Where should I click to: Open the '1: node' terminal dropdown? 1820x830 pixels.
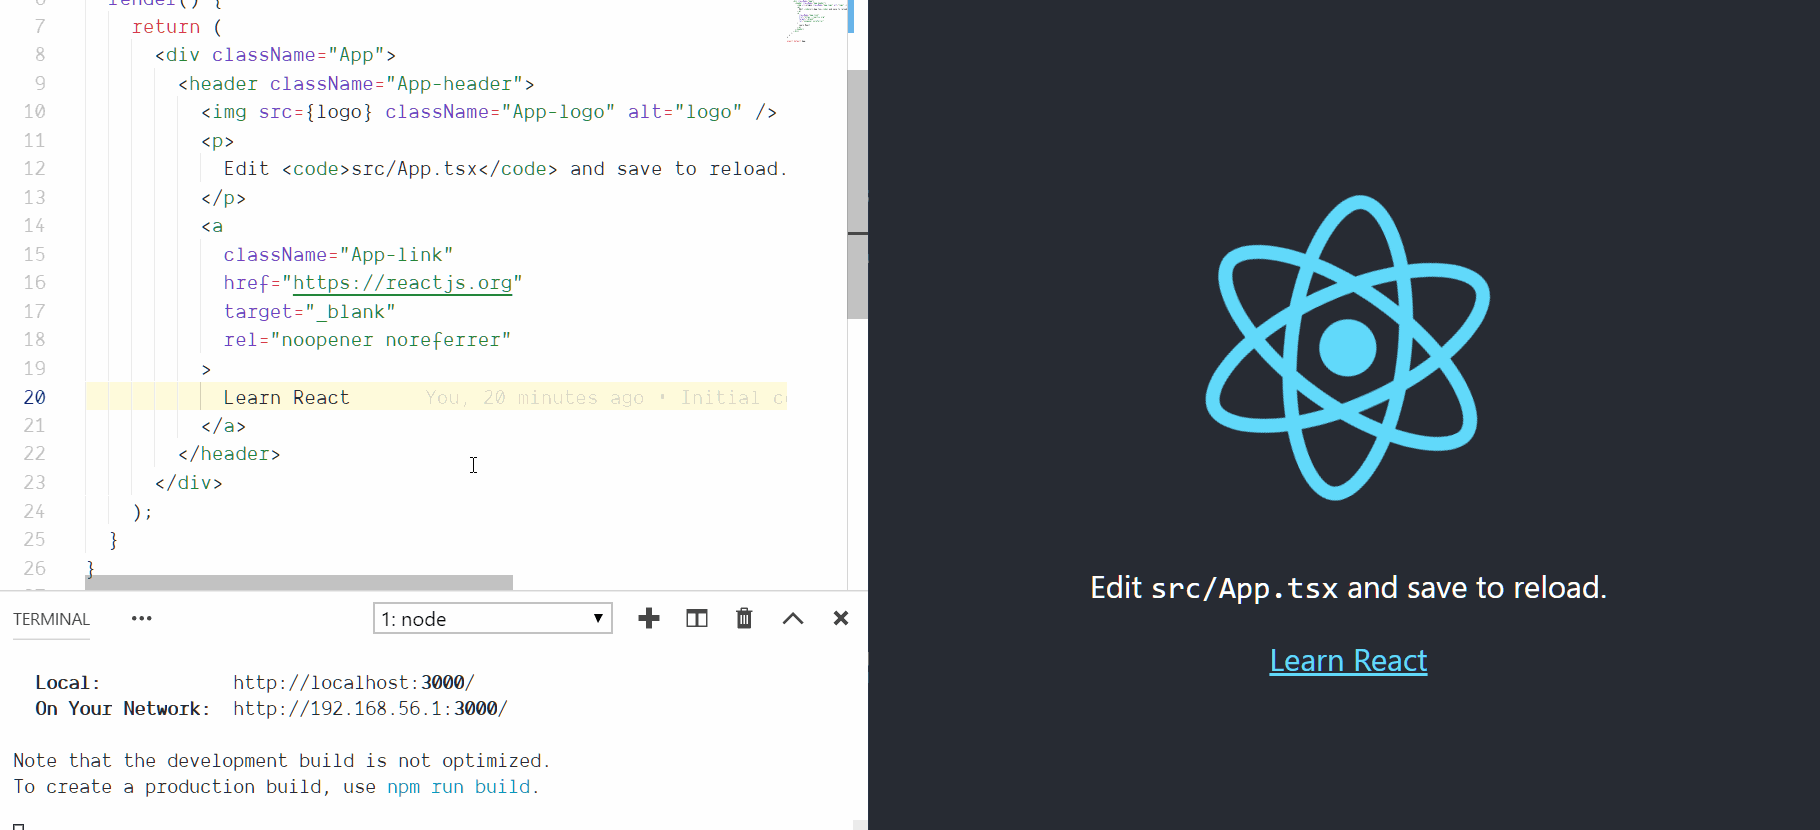tap(493, 619)
